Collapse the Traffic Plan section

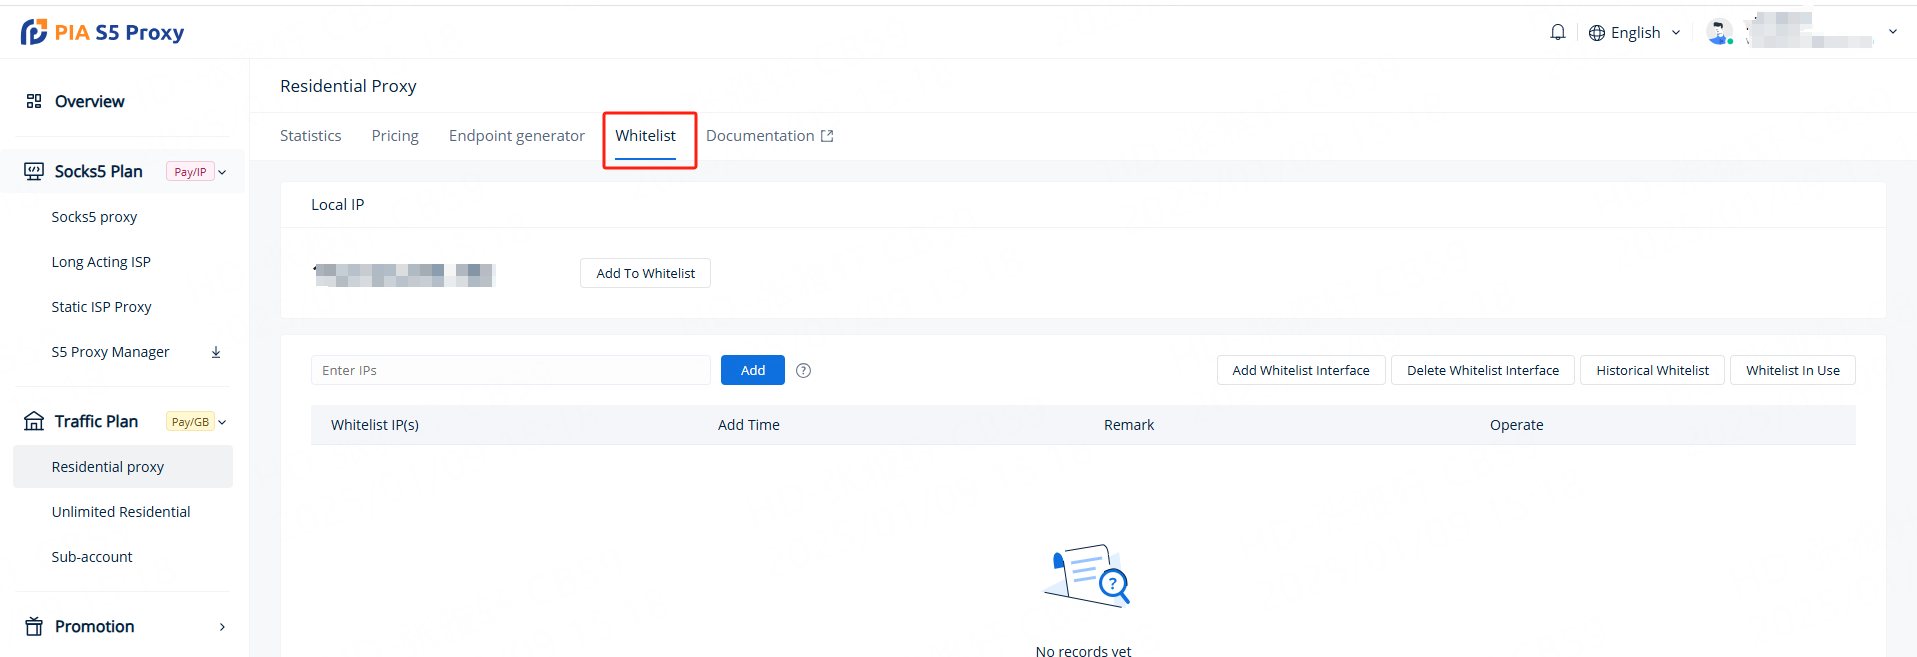[x=222, y=422]
